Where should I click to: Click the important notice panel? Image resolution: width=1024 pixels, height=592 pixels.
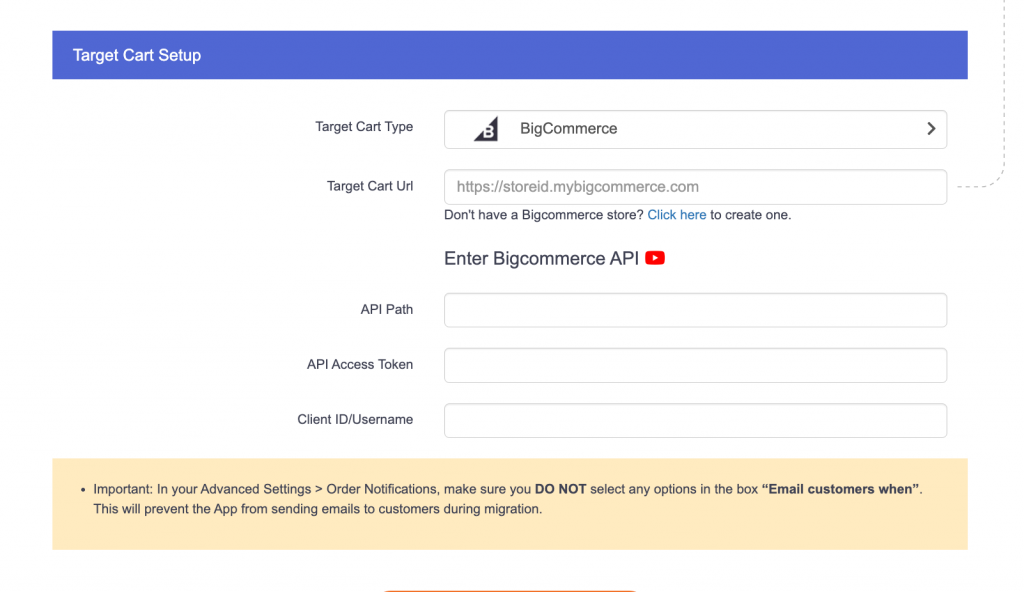[x=509, y=504]
